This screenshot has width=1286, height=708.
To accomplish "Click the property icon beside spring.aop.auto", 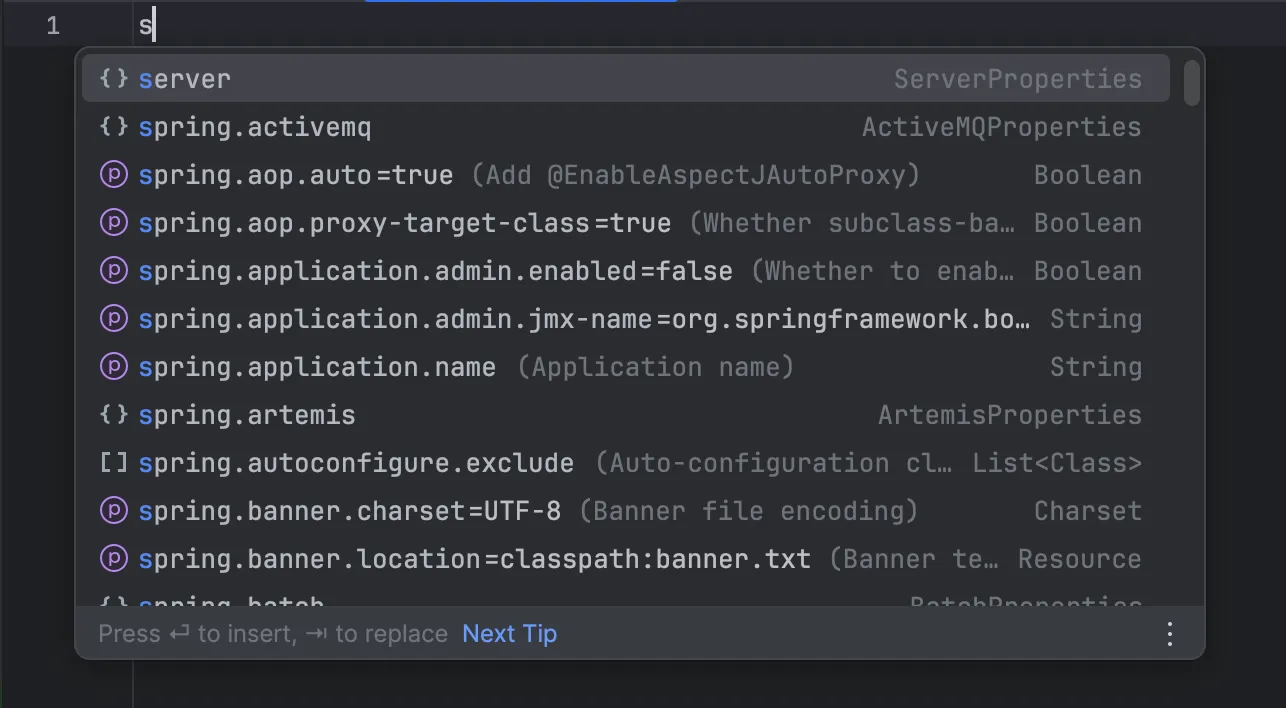I will tap(114, 174).
